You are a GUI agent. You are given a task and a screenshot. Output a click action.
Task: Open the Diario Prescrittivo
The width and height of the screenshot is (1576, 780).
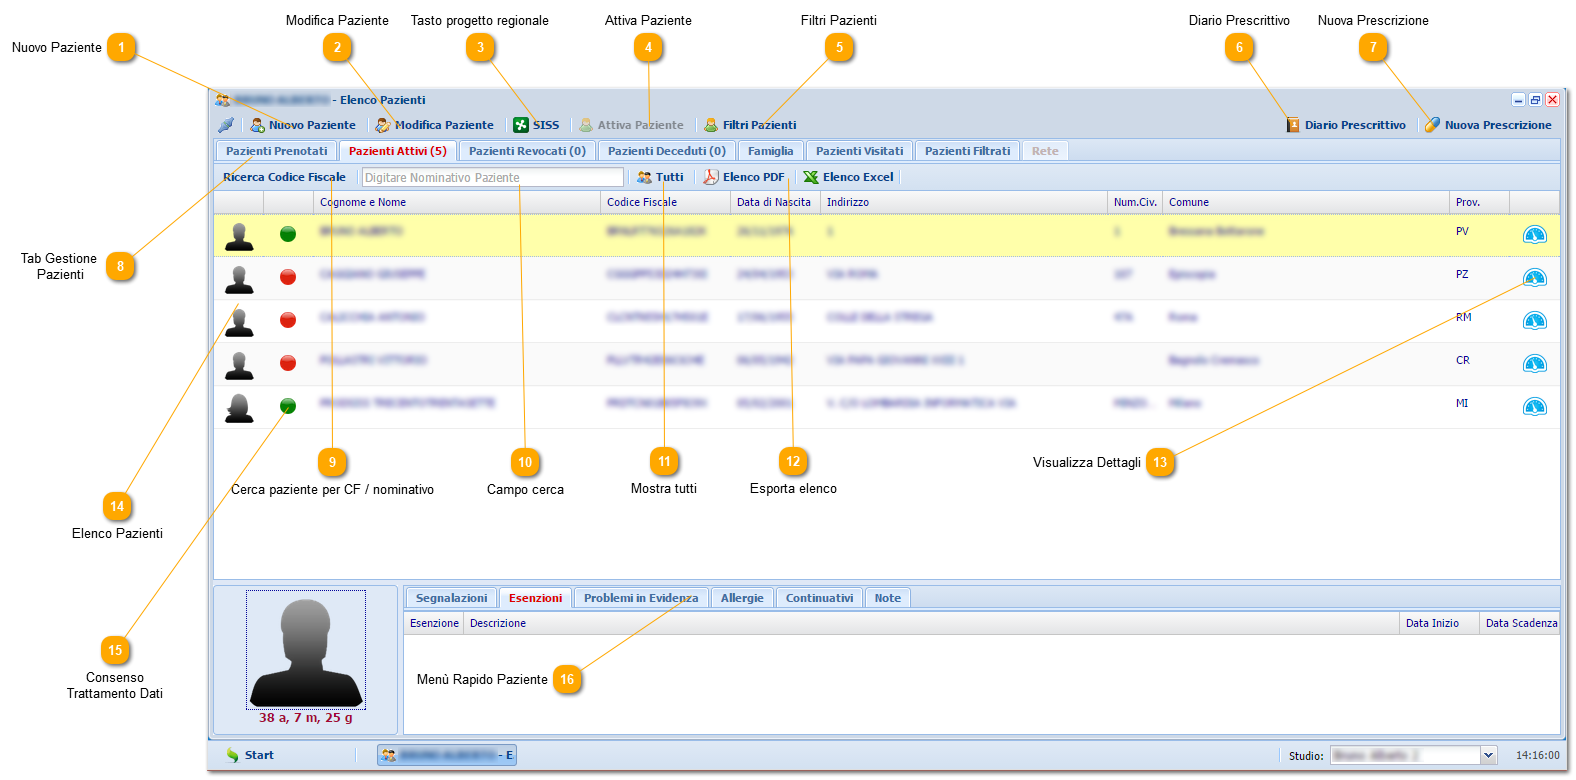pyautogui.click(x=1346, y=125)
